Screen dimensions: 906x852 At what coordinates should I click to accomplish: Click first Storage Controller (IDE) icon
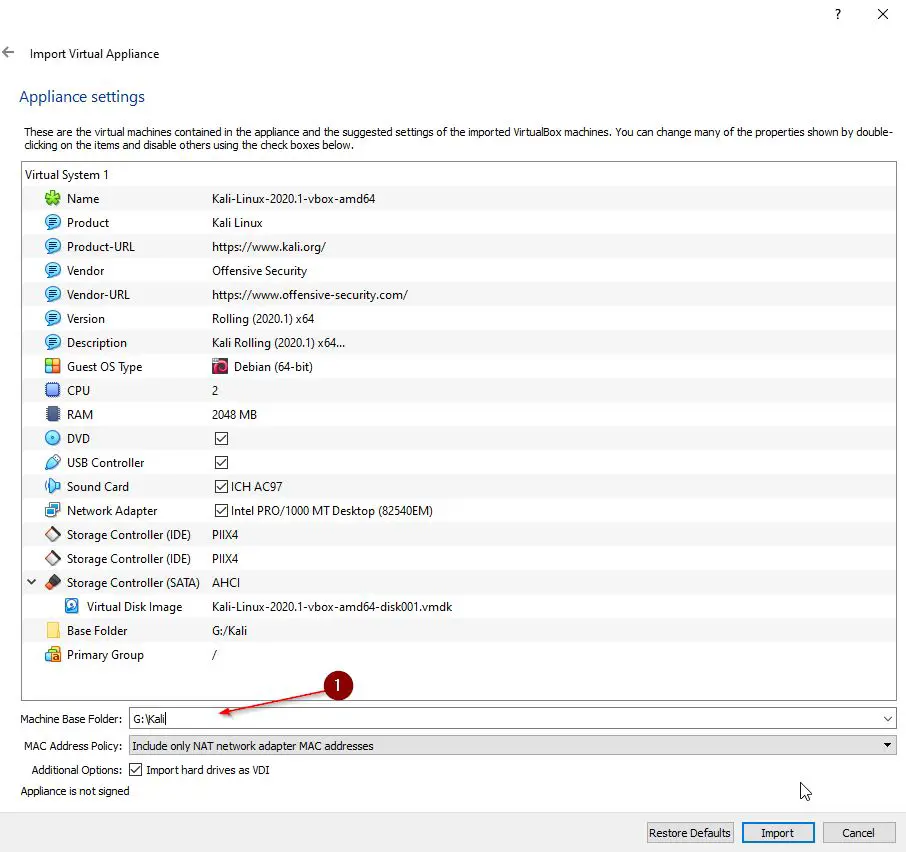point(53,534)
